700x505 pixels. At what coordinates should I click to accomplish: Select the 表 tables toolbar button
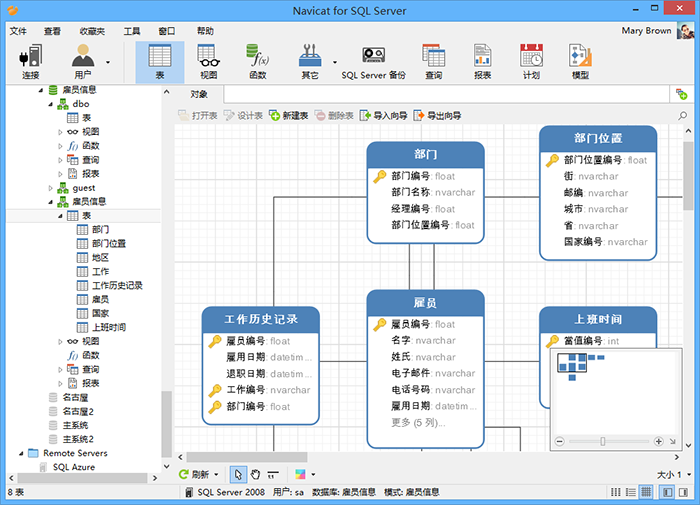[x=160, y=62]
